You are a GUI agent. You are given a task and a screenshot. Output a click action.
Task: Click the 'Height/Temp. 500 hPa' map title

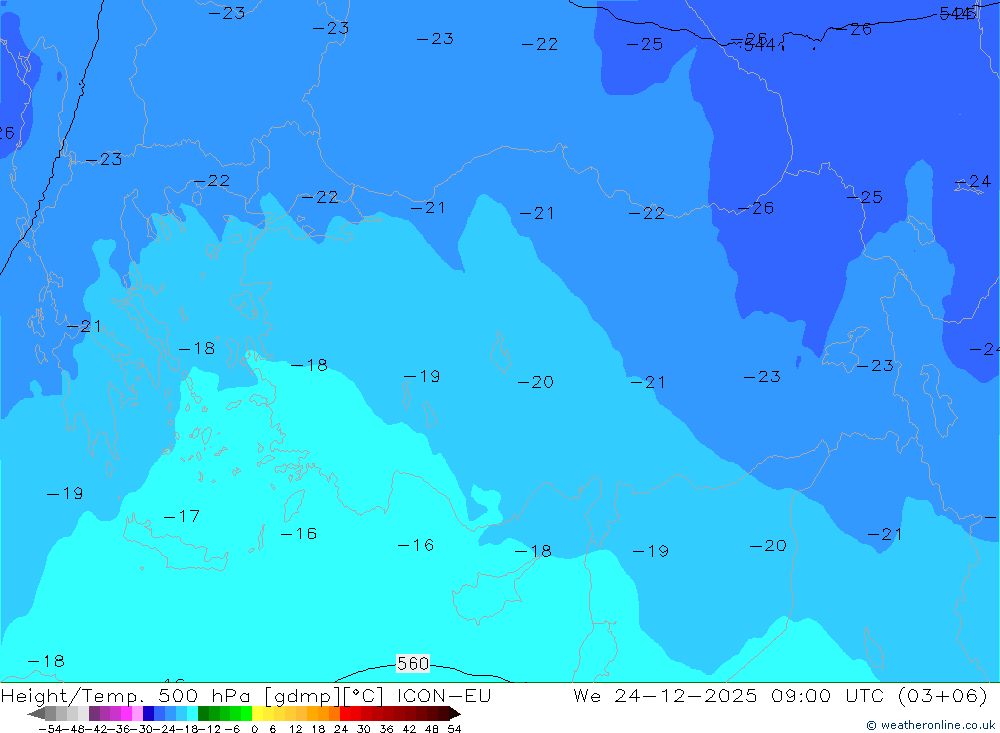(126, 695)
